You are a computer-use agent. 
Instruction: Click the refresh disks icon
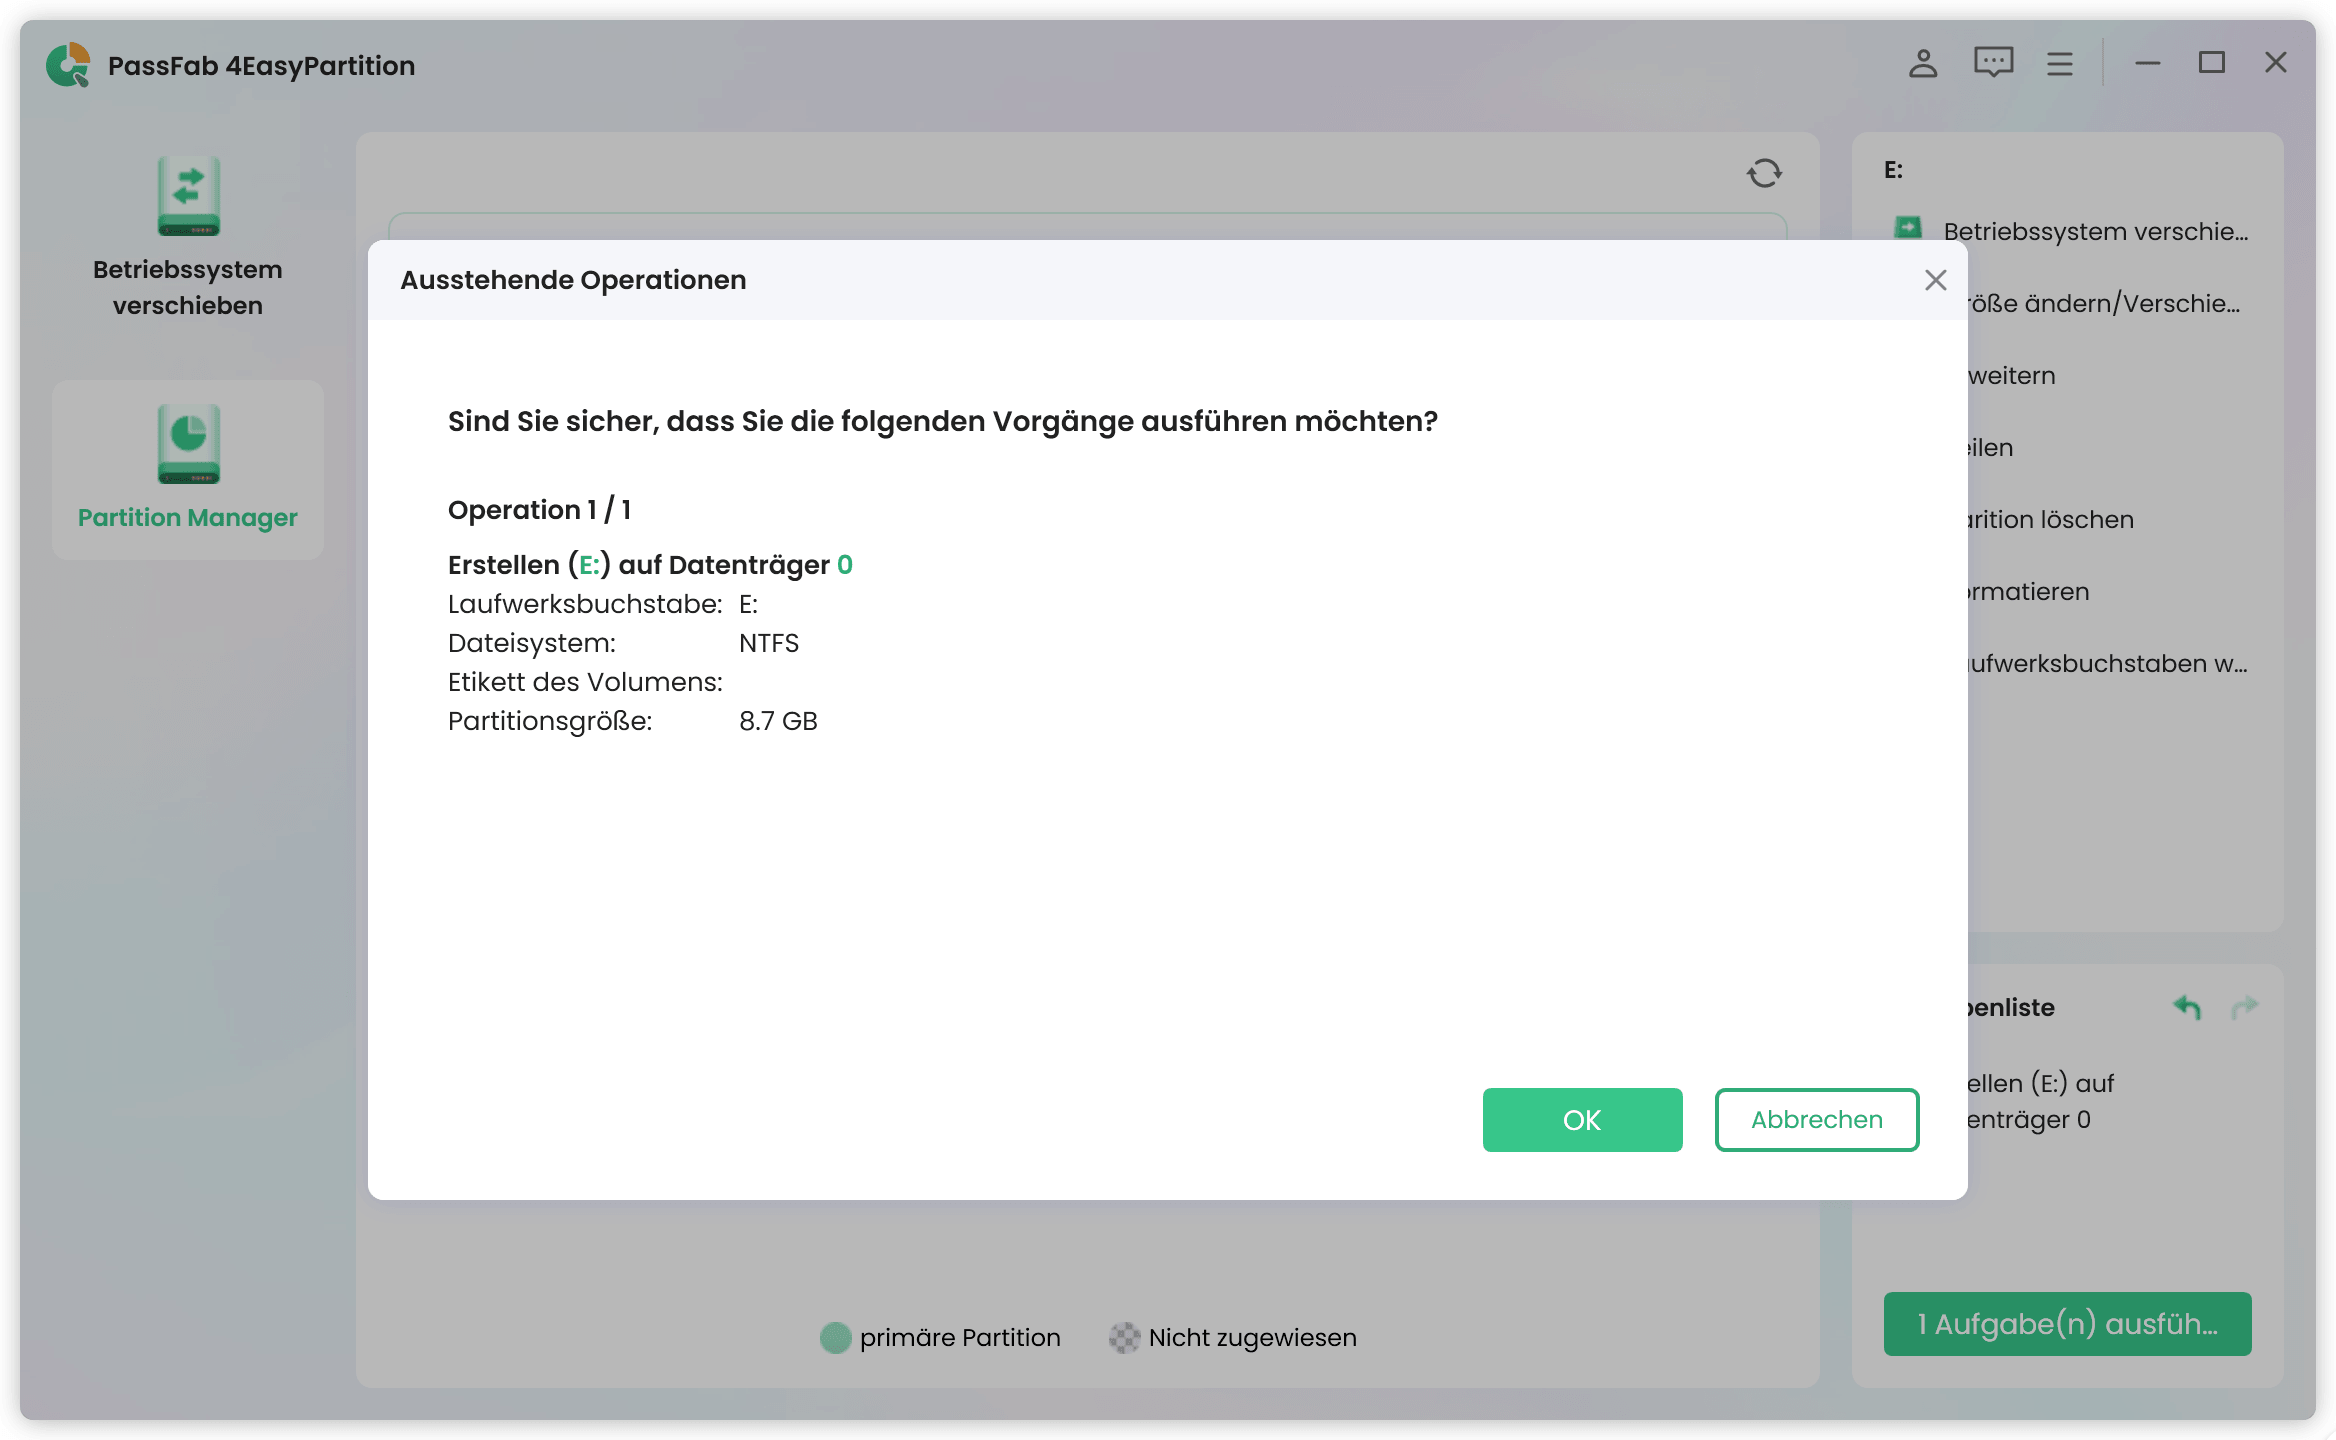coord(1764,173)
